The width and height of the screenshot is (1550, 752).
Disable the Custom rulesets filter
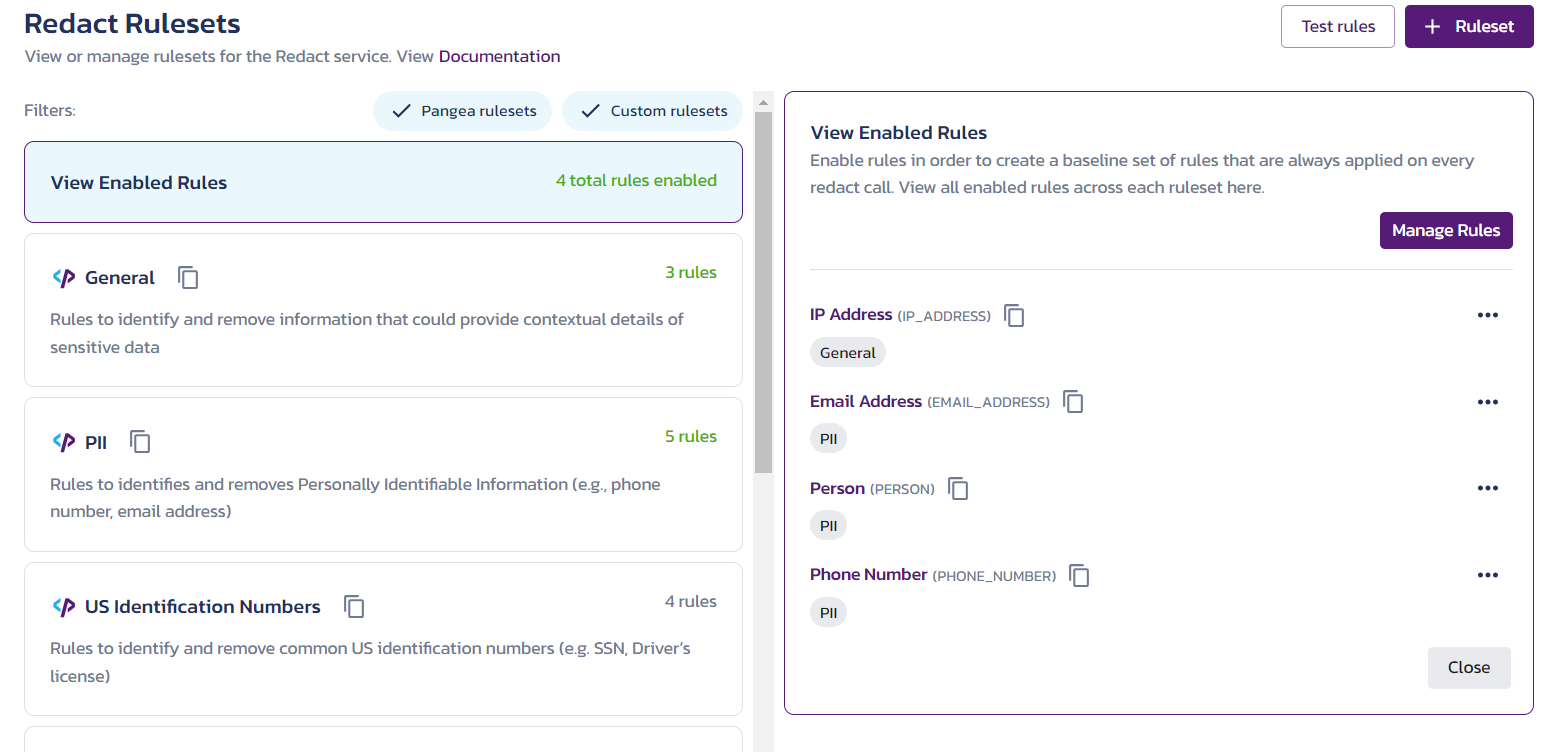tap(652, 111)
